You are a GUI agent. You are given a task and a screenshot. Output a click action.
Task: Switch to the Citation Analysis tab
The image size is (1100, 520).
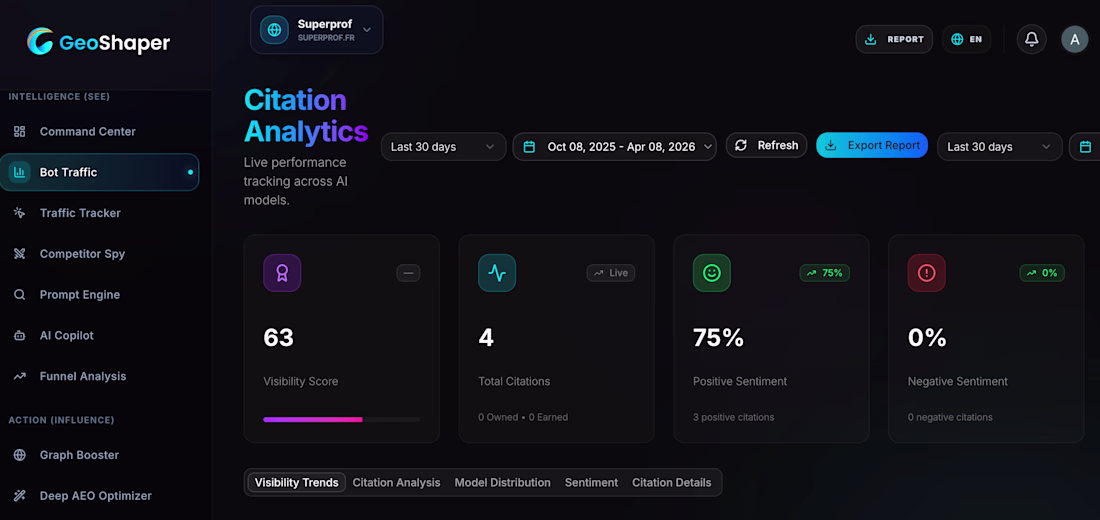pos(396,482)
